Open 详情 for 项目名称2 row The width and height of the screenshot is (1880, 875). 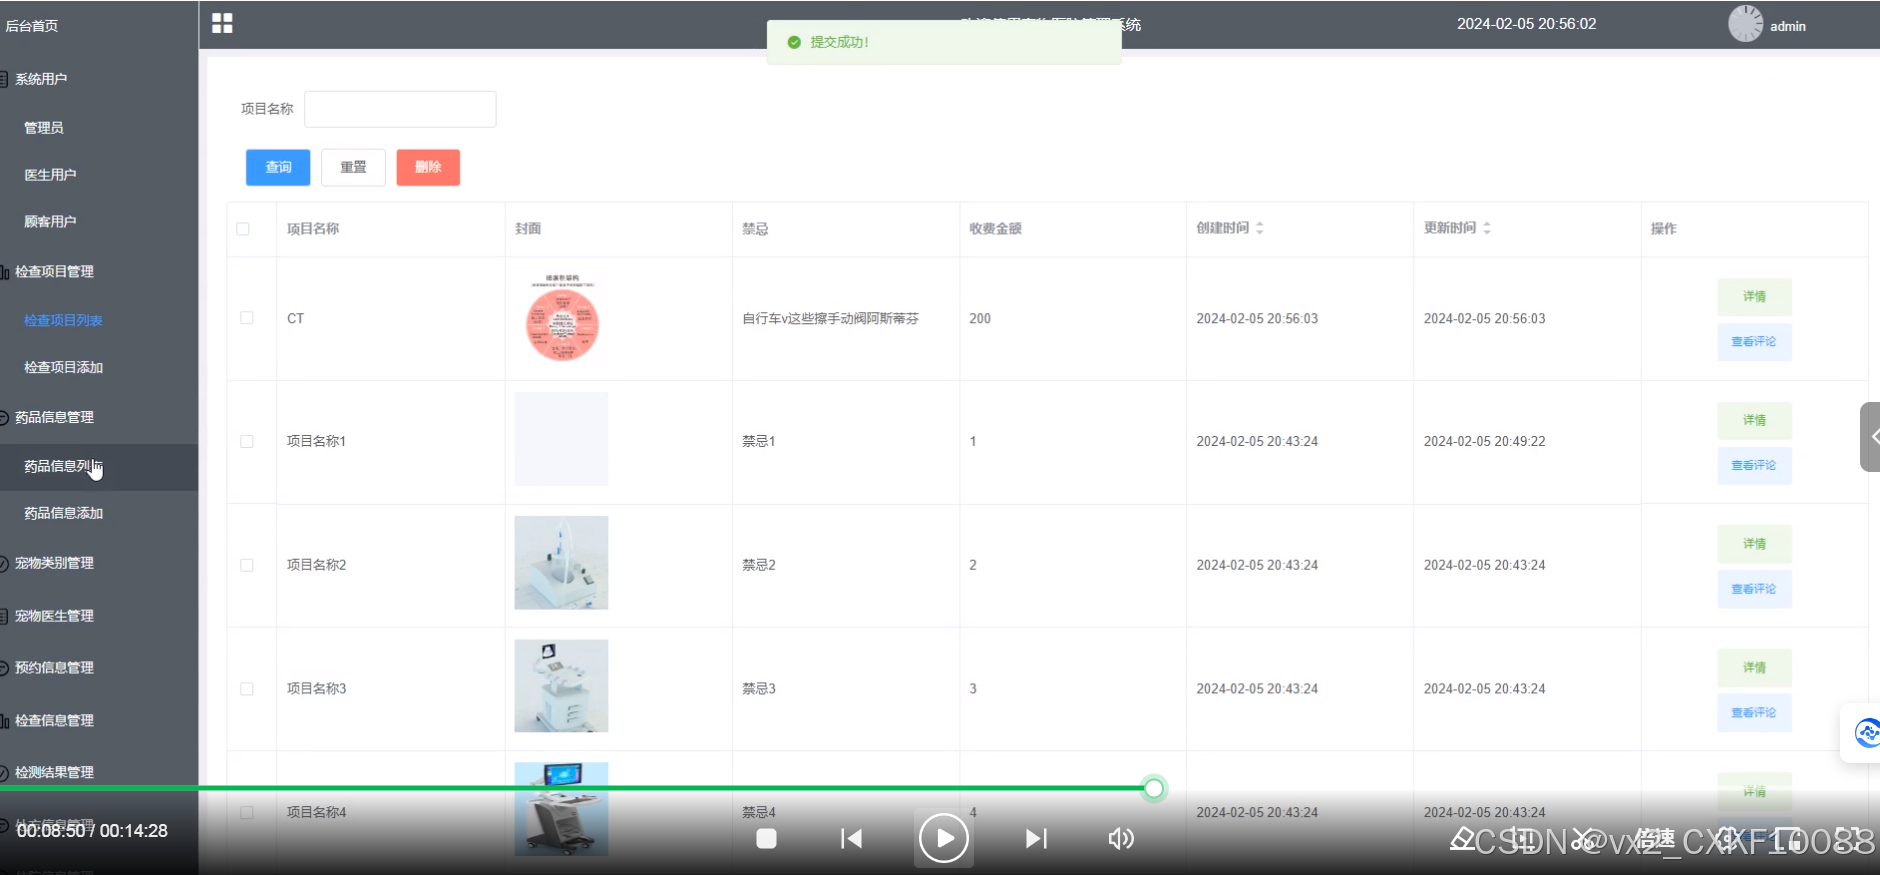click(x=1754, y=544)
